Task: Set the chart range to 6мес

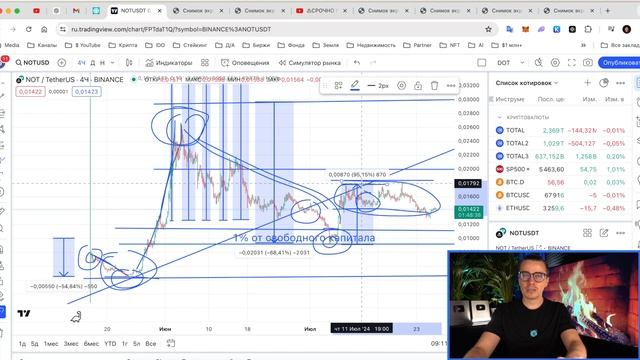Action: [x=91, y=344]
